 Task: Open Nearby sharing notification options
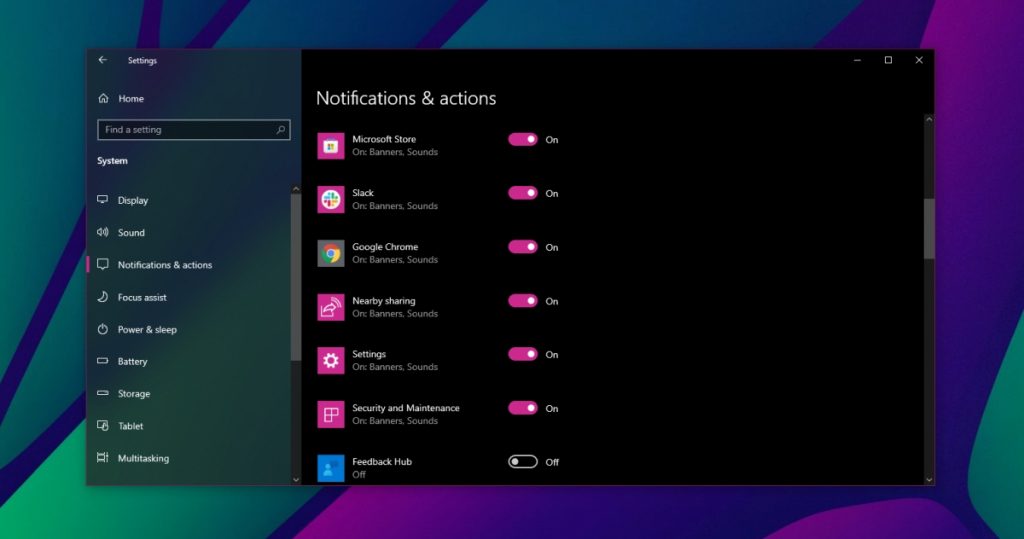coord(383,301)
